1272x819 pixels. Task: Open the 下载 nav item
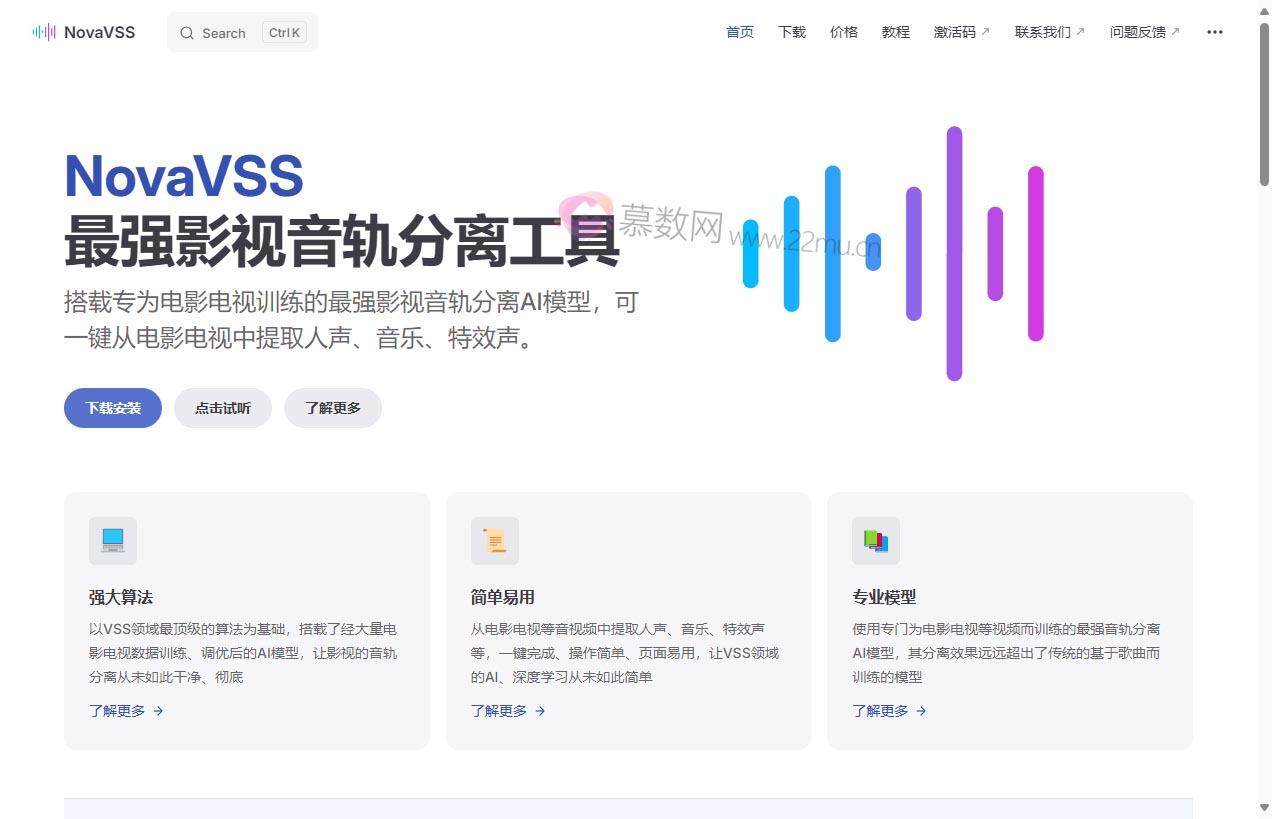click(x=792, y=32)
